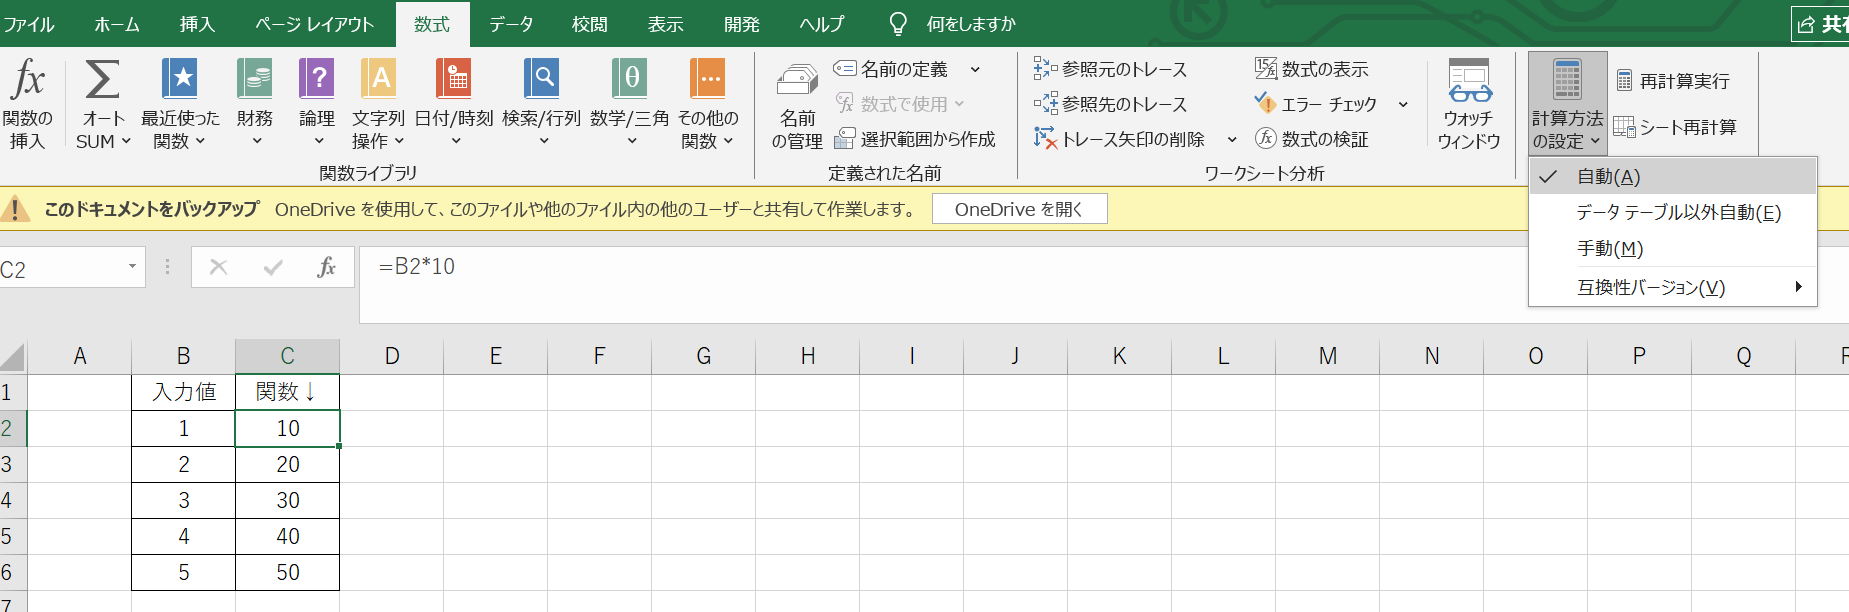The height and width of the screenshot is (612, 1849).
Task: Click the OneDrive を開く button
Action: (1018, 209)
